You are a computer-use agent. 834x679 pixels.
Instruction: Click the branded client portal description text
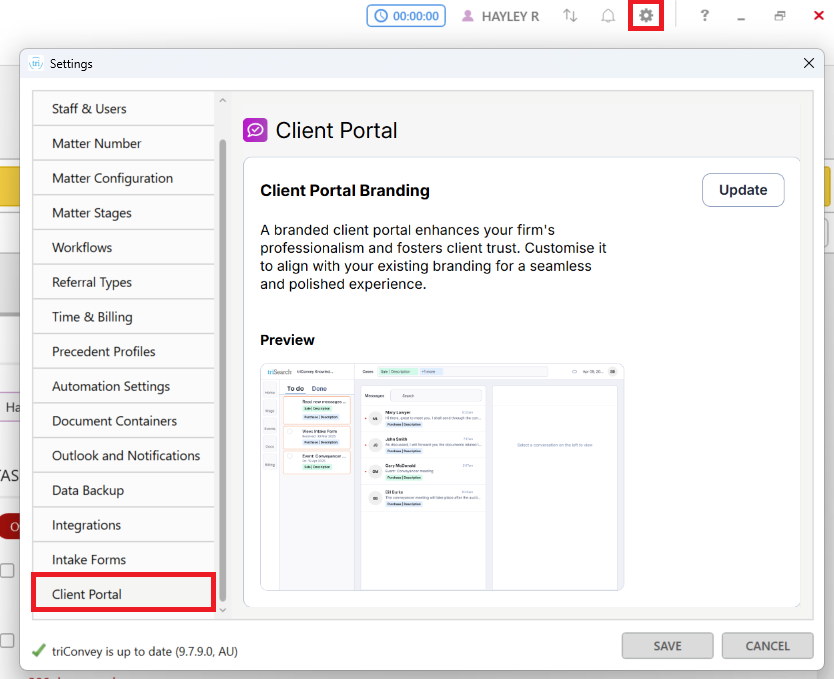(x=433, y=257)
